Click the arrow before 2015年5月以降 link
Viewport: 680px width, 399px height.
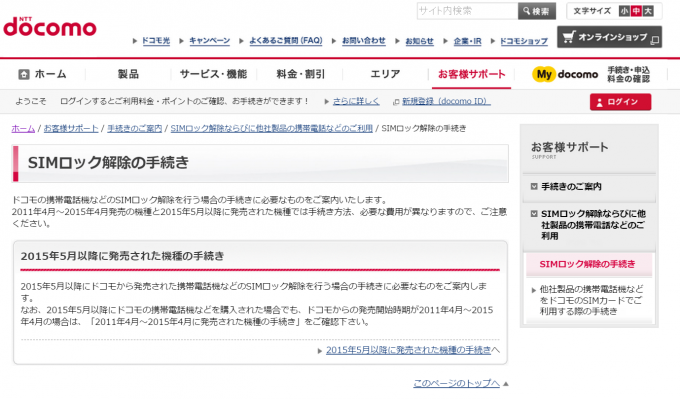pos(320,351)
